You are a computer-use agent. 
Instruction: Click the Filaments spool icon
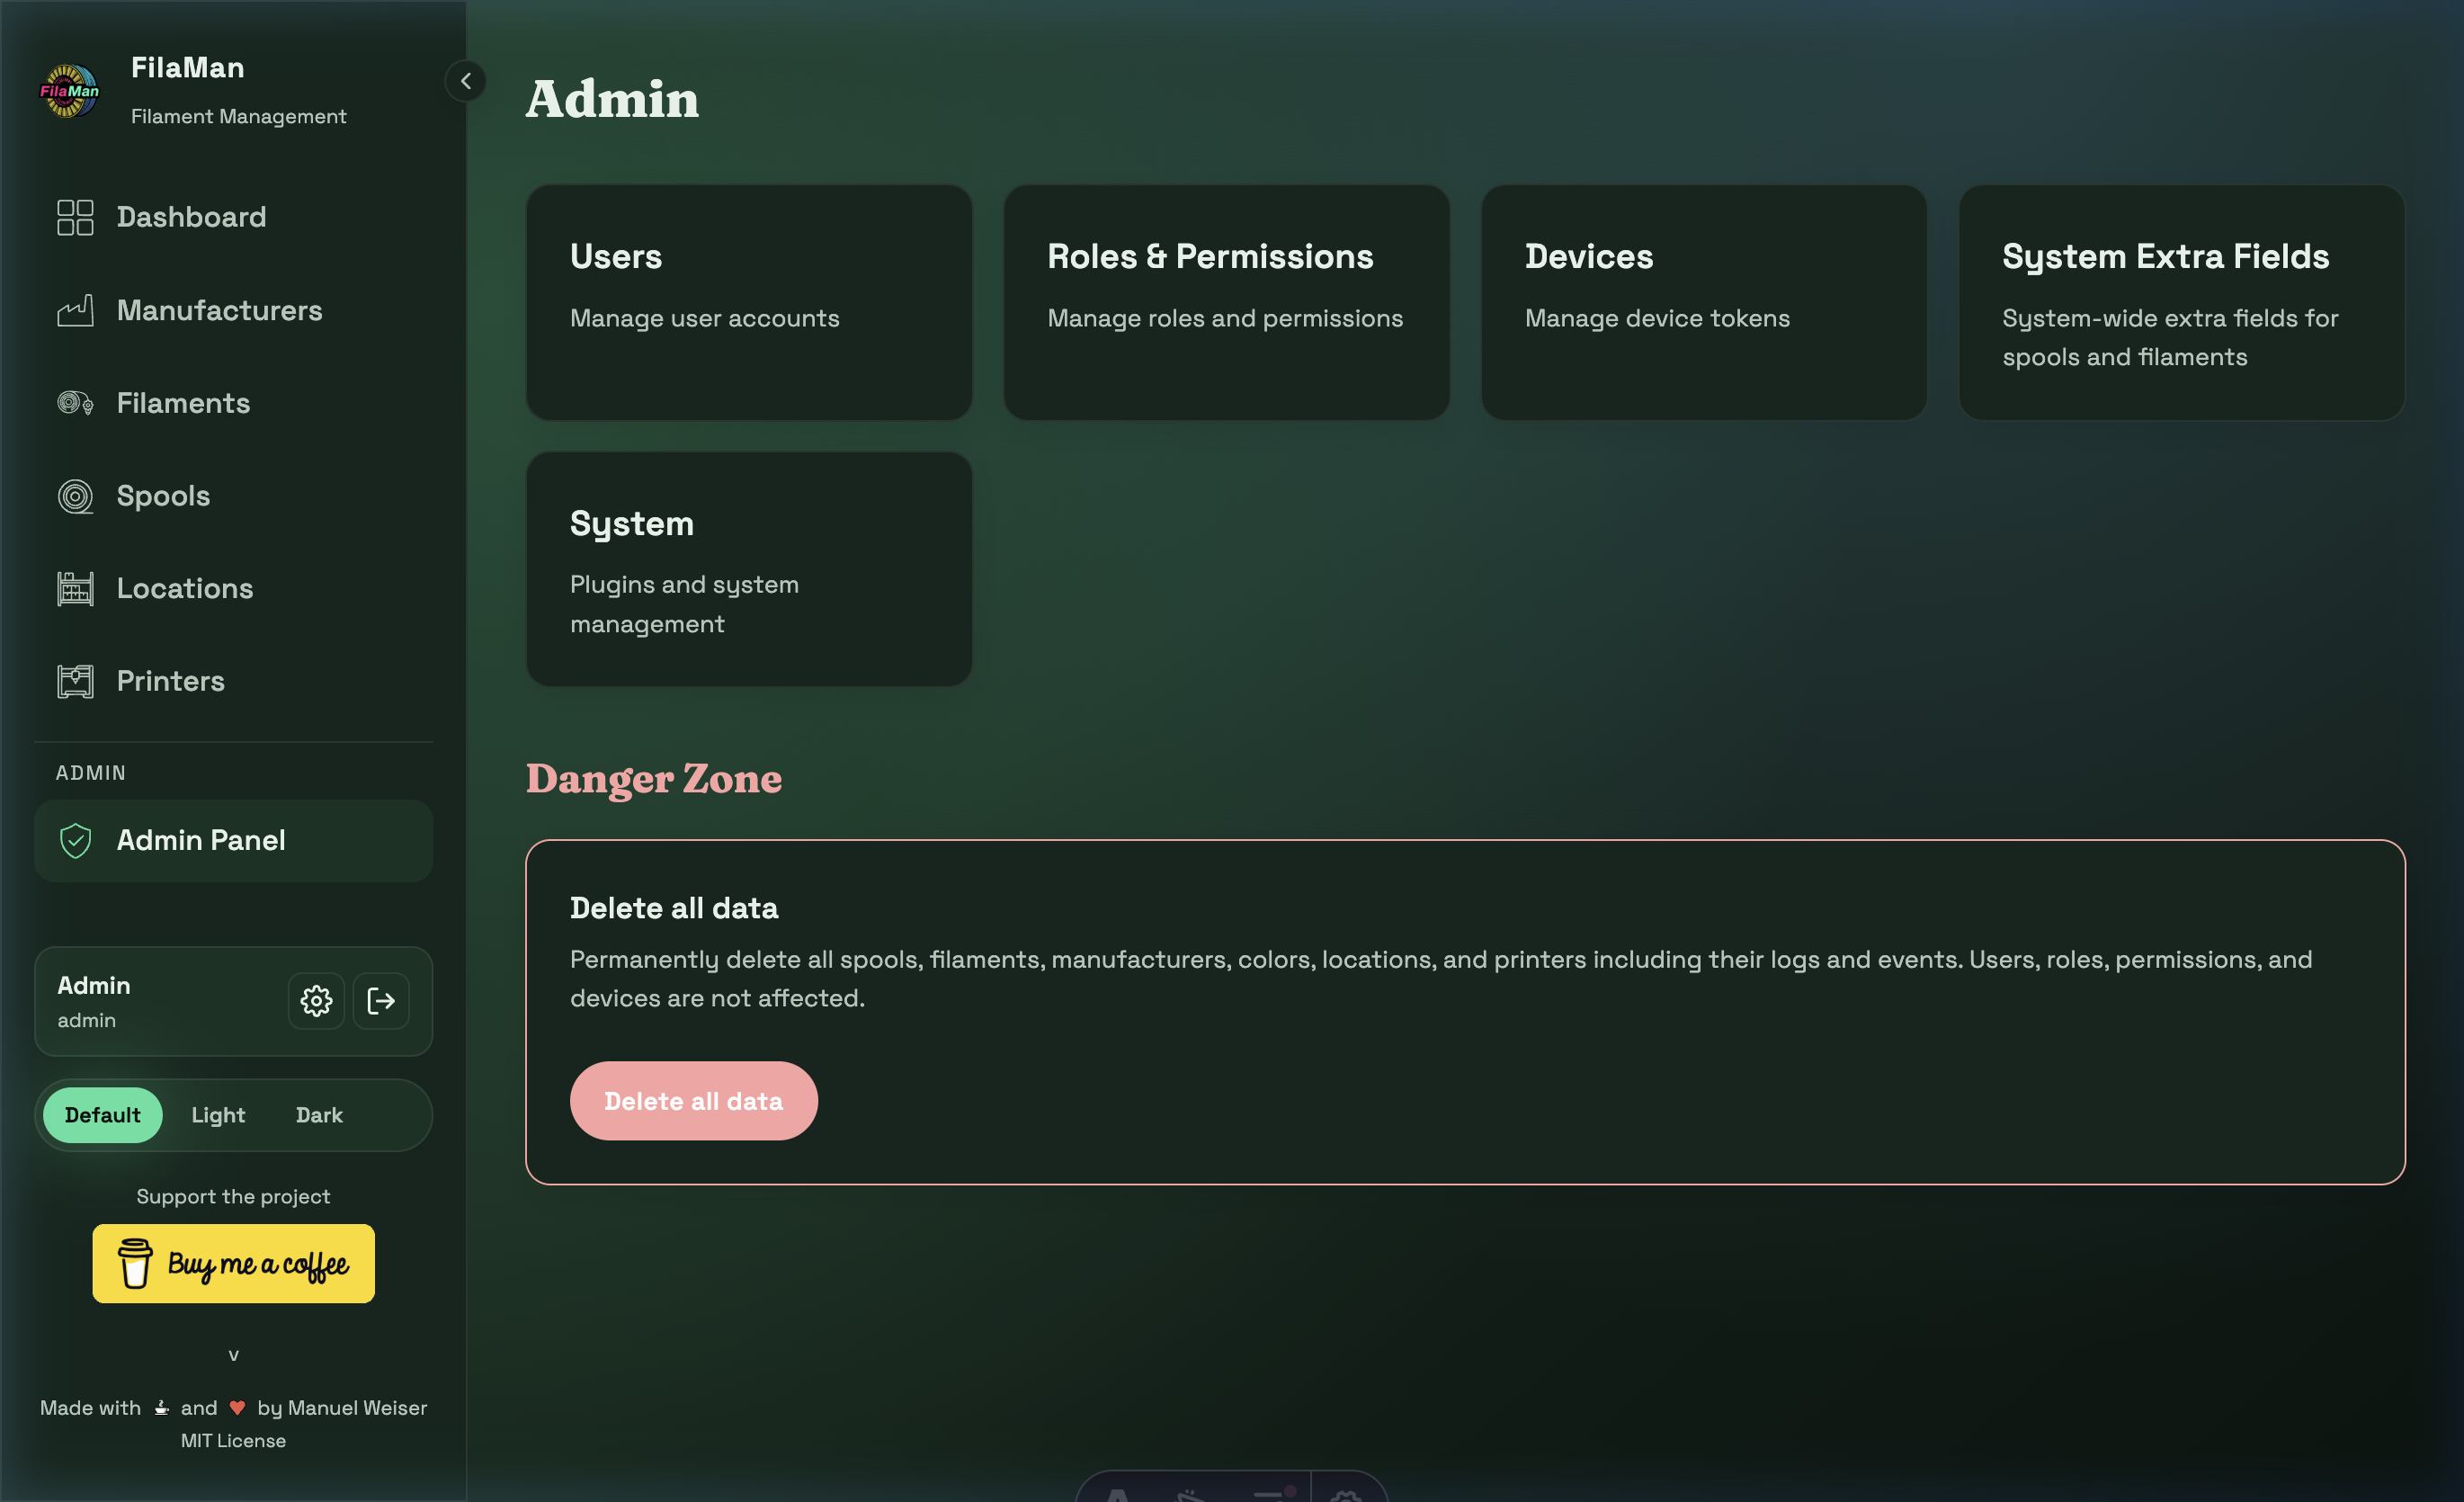(x=72, y=403)
